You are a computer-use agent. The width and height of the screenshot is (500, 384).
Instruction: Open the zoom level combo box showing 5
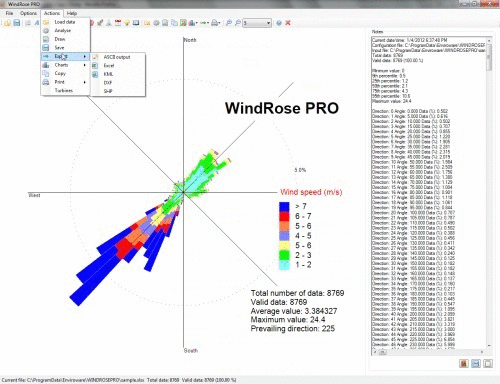257,23
